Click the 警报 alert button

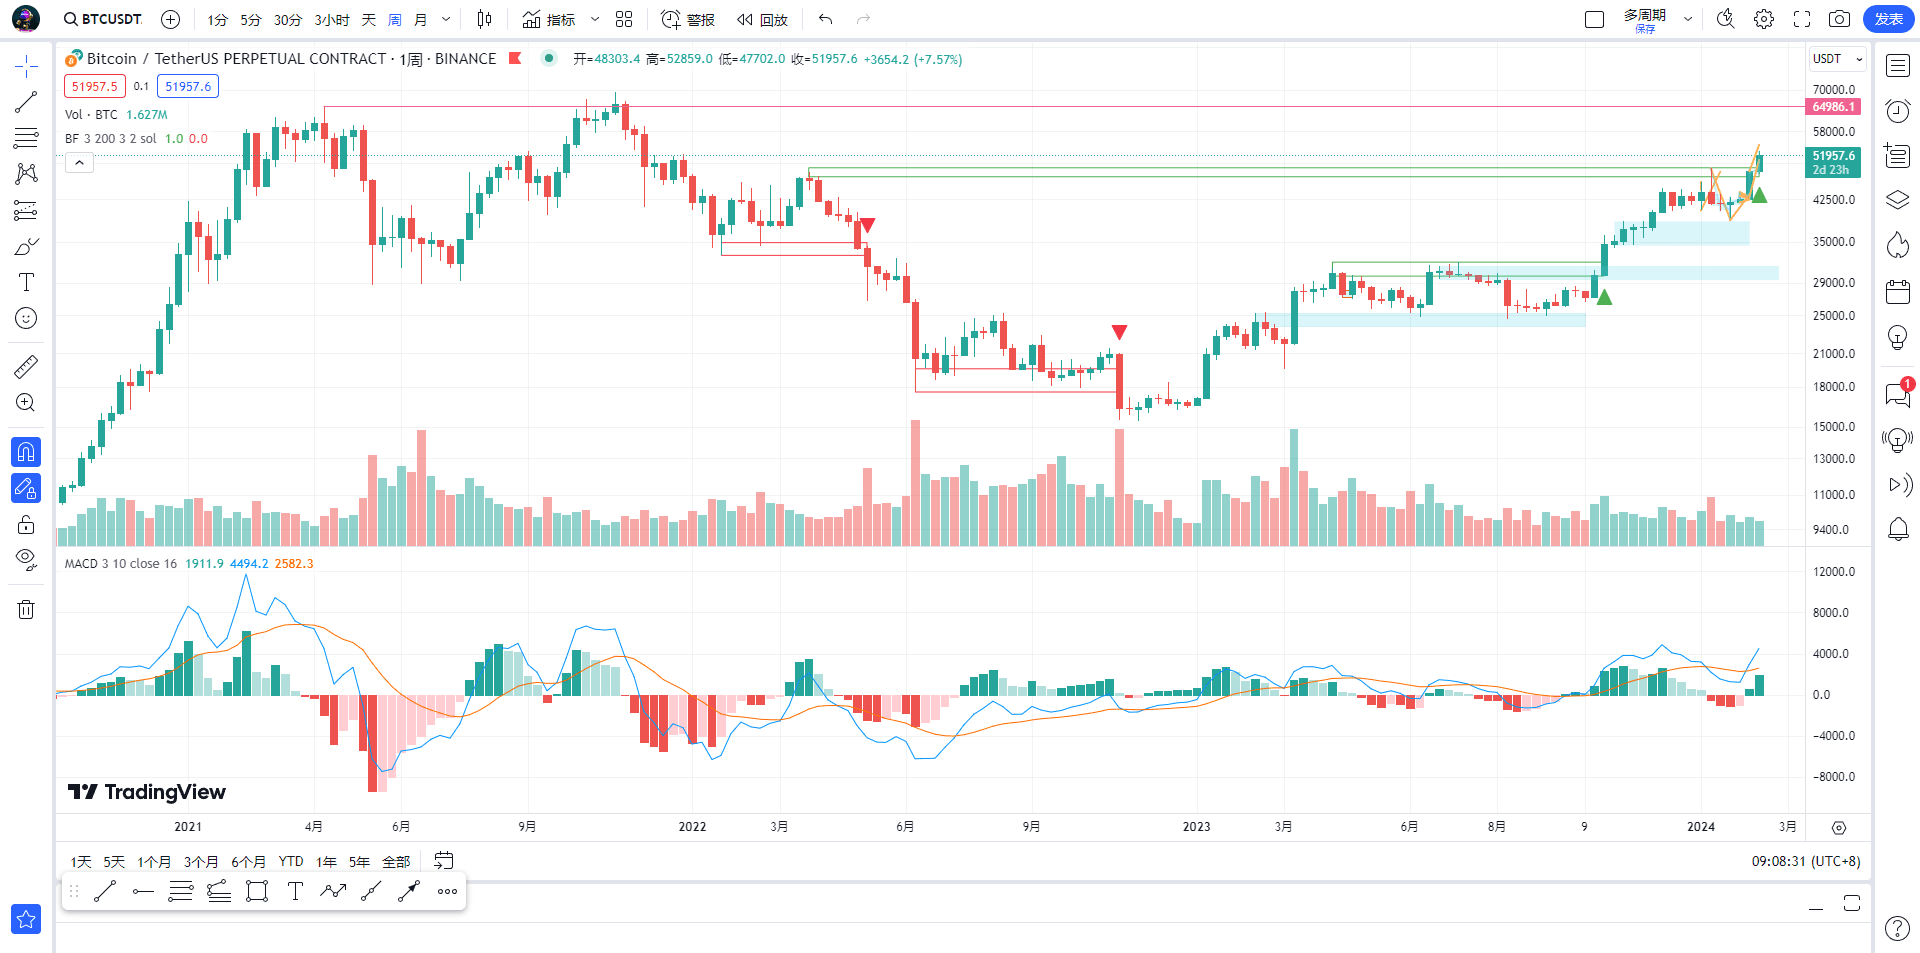(688, 20)
